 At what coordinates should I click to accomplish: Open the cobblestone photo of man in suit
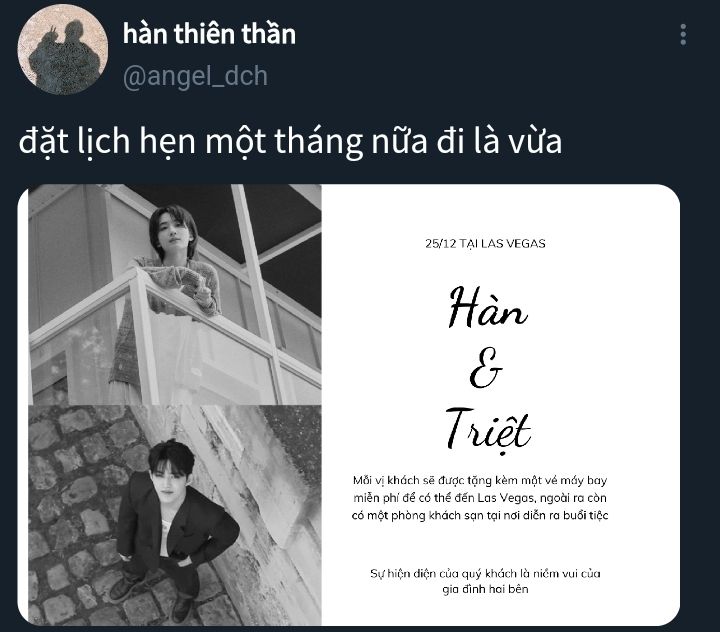pos(175,515)
